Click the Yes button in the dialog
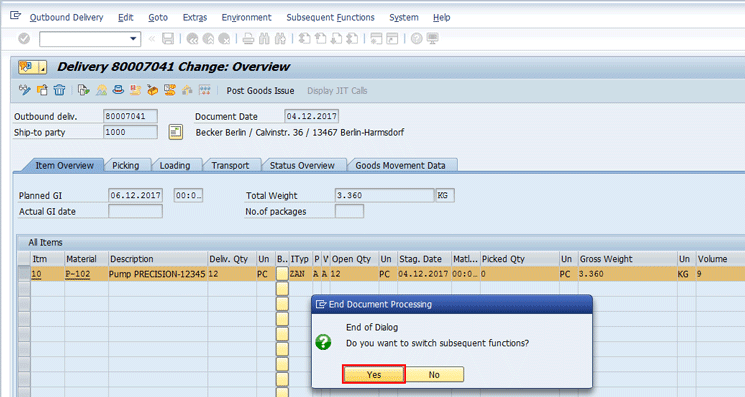 tap(374, 374)
